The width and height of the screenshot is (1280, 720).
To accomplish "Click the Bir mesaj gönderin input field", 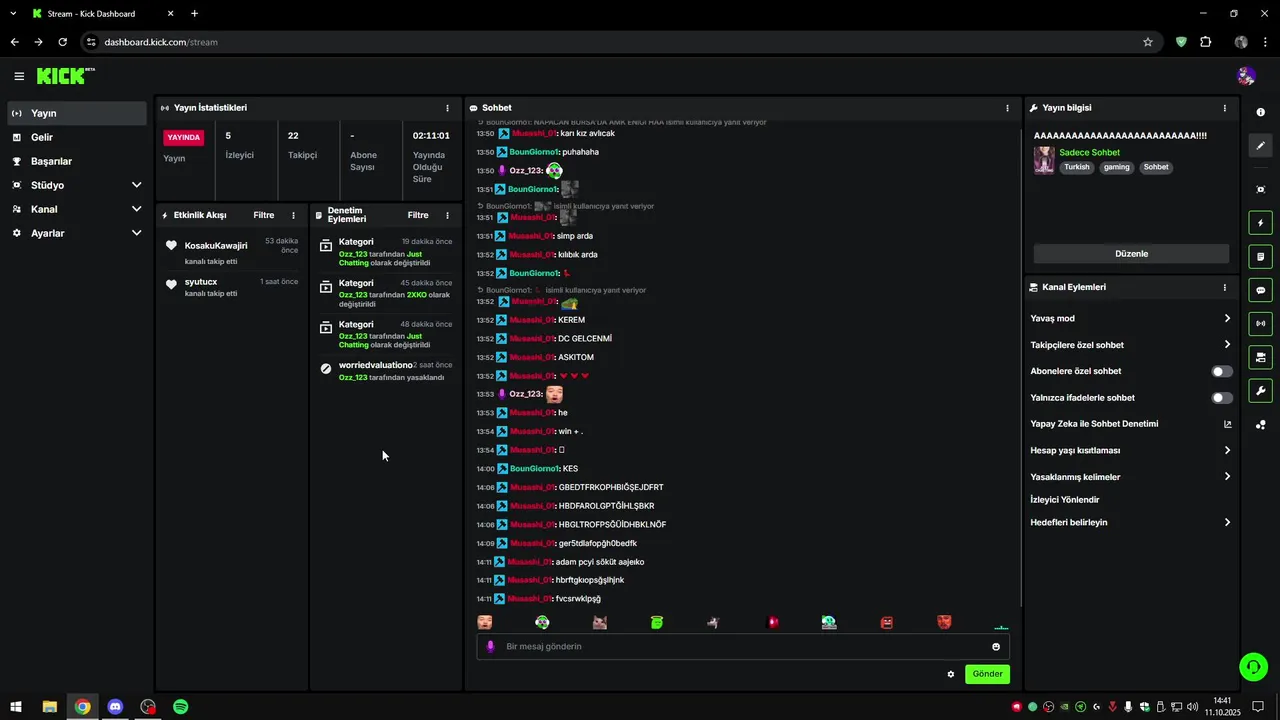I will tap(743, 647).
